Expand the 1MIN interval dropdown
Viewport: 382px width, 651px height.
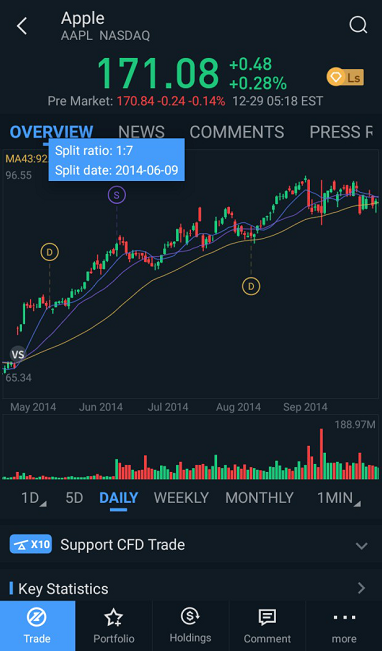339,497
